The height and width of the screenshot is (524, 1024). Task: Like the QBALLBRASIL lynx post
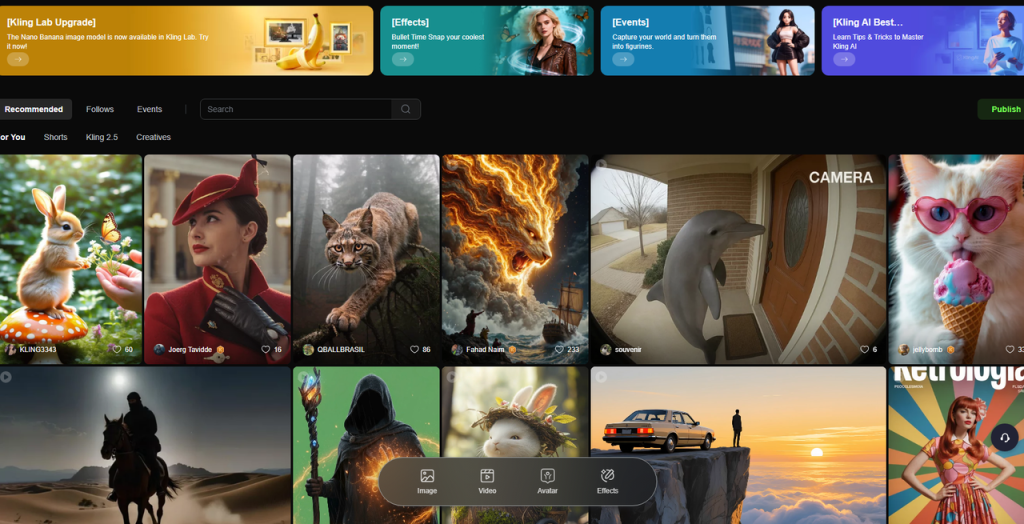coord(414,350)
